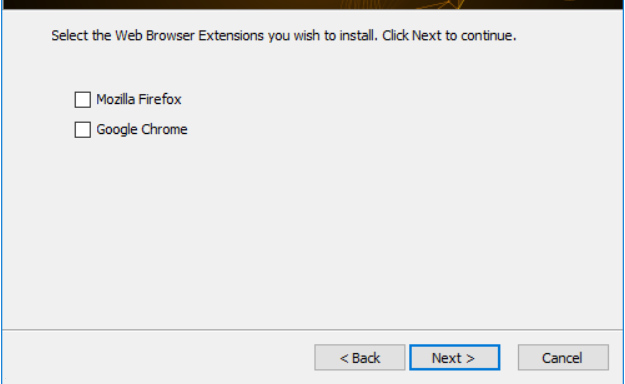Click the 'Click Next to continue' sentence
The image size is (625, 384).
[x=449, y=36]
